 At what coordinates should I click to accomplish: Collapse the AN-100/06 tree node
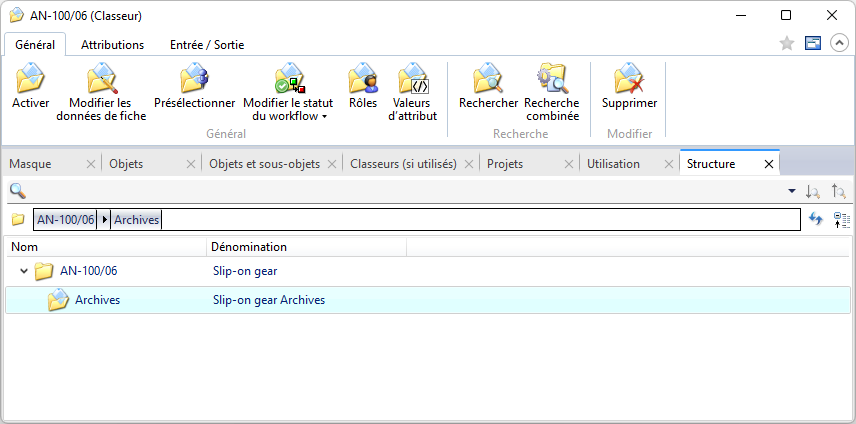[x=23, y=271]
